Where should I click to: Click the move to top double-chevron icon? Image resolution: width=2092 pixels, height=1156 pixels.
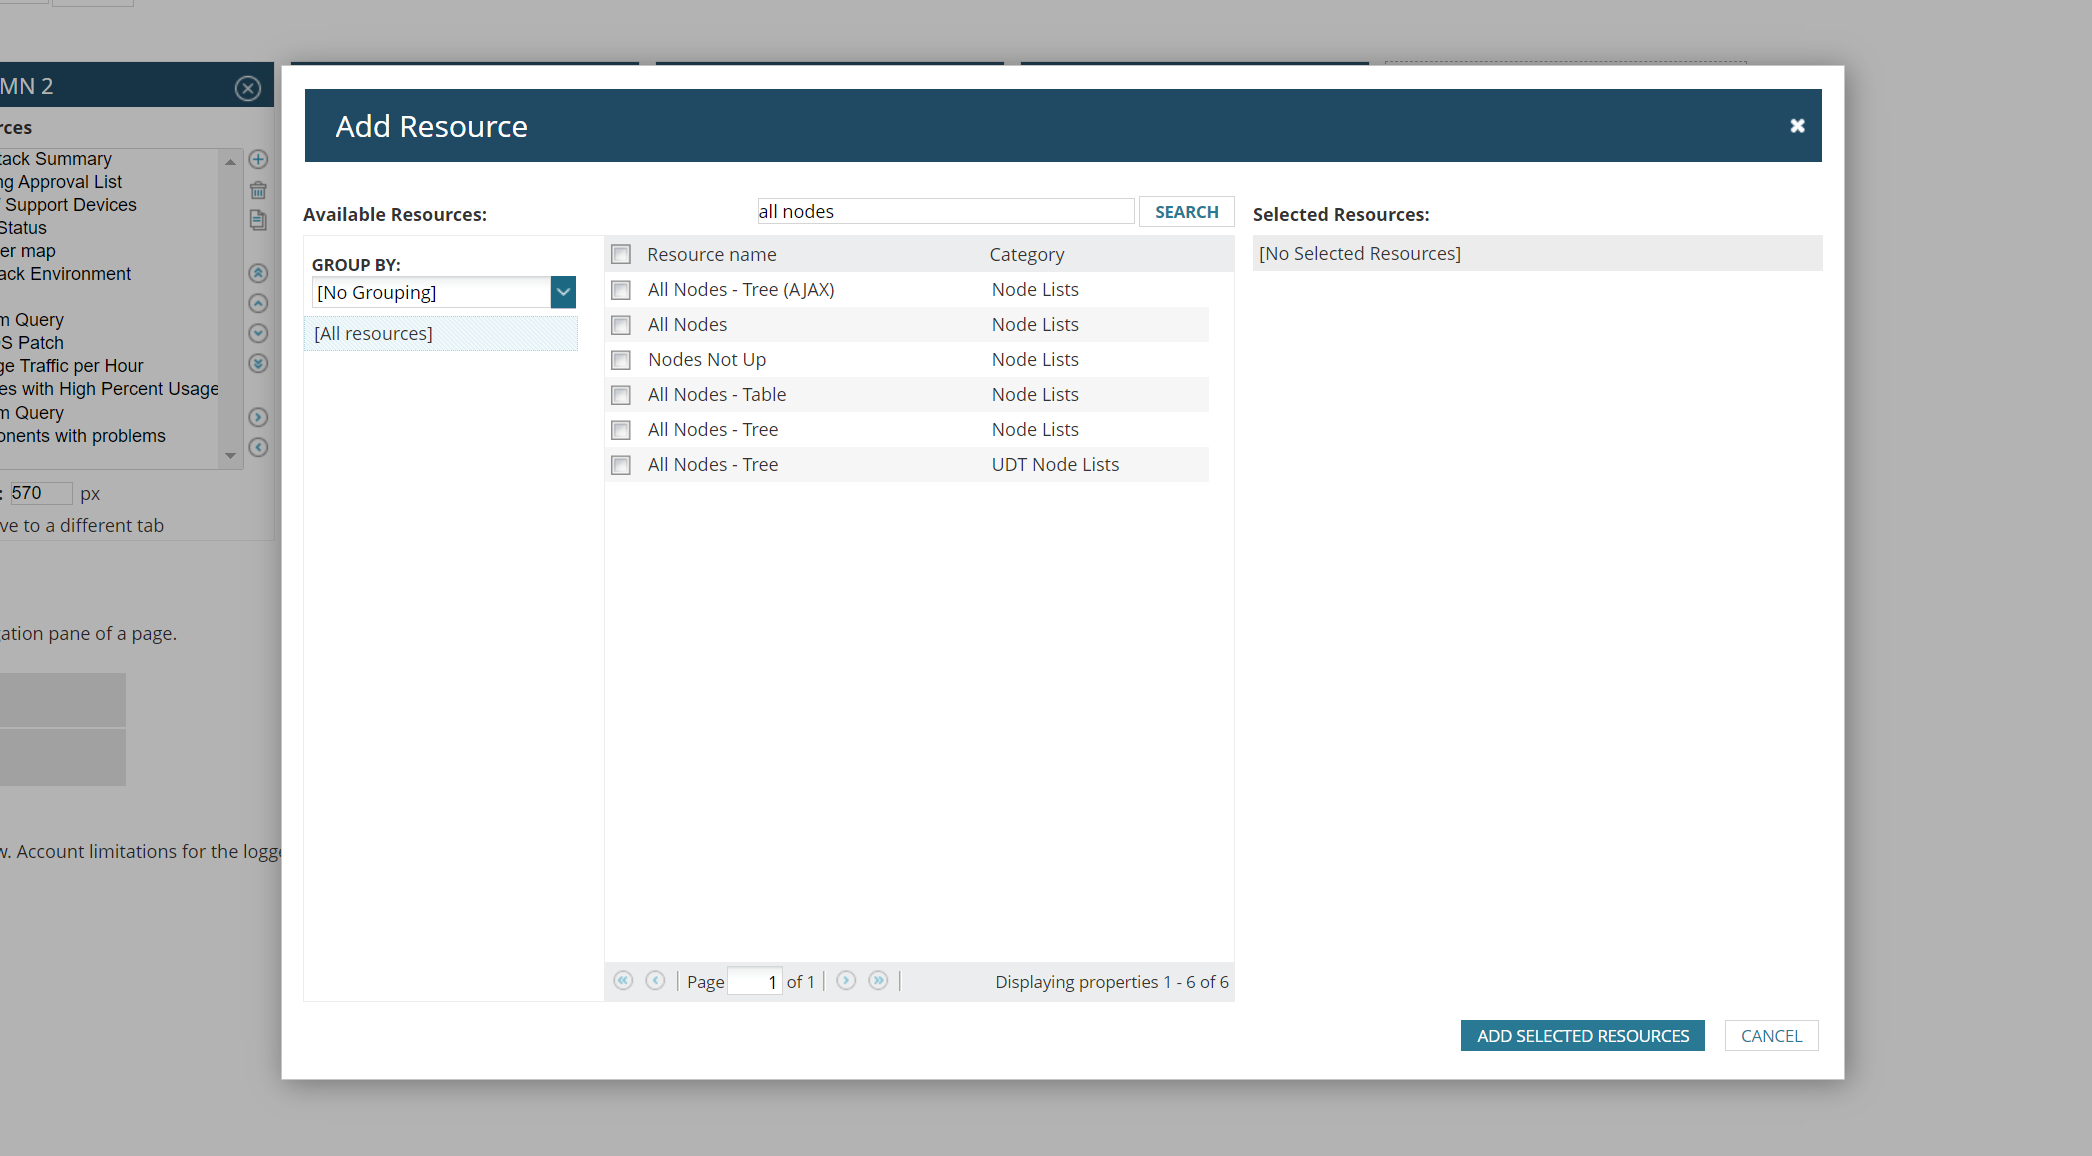(x=258, y=273)
